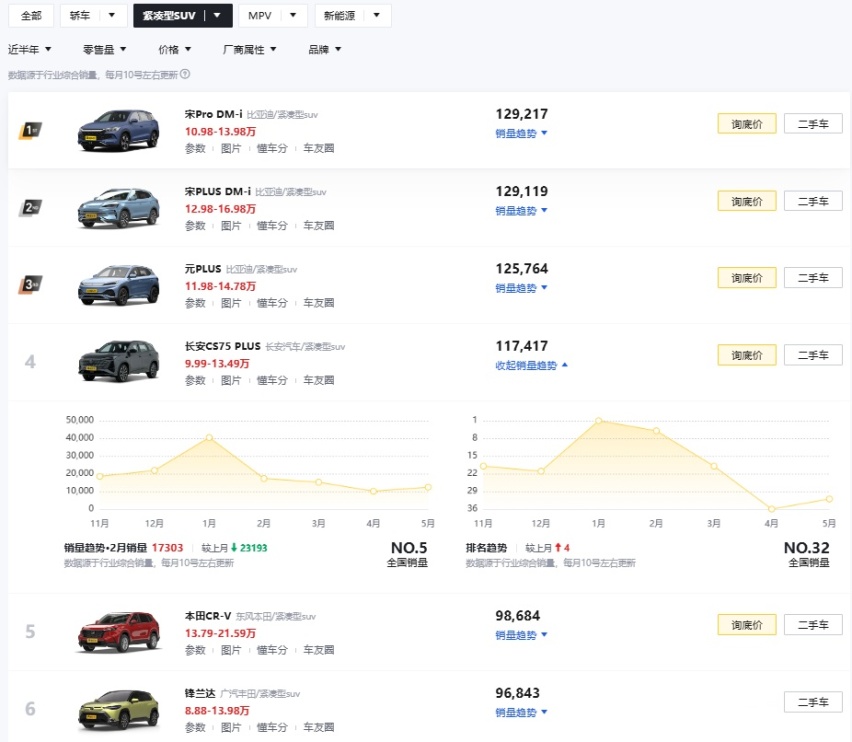Open the 本田CR-V model title
The height and width of the screenshot is (742, 852).
(208, 616)
